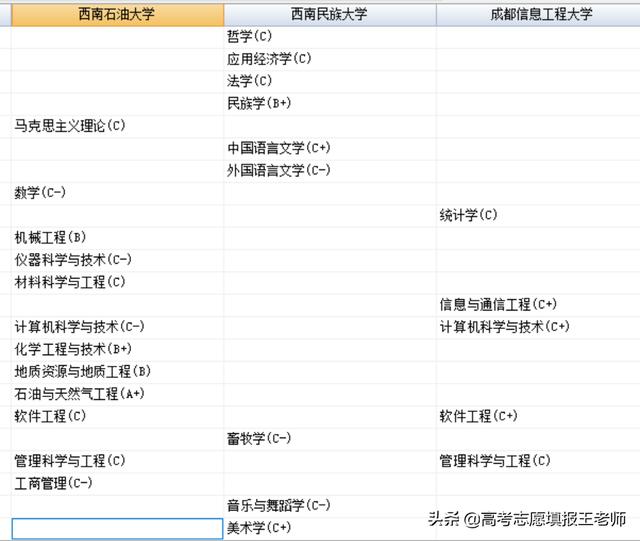Click the cell 工商管理(C-)

pyautogui.click(x=118, y=484)
